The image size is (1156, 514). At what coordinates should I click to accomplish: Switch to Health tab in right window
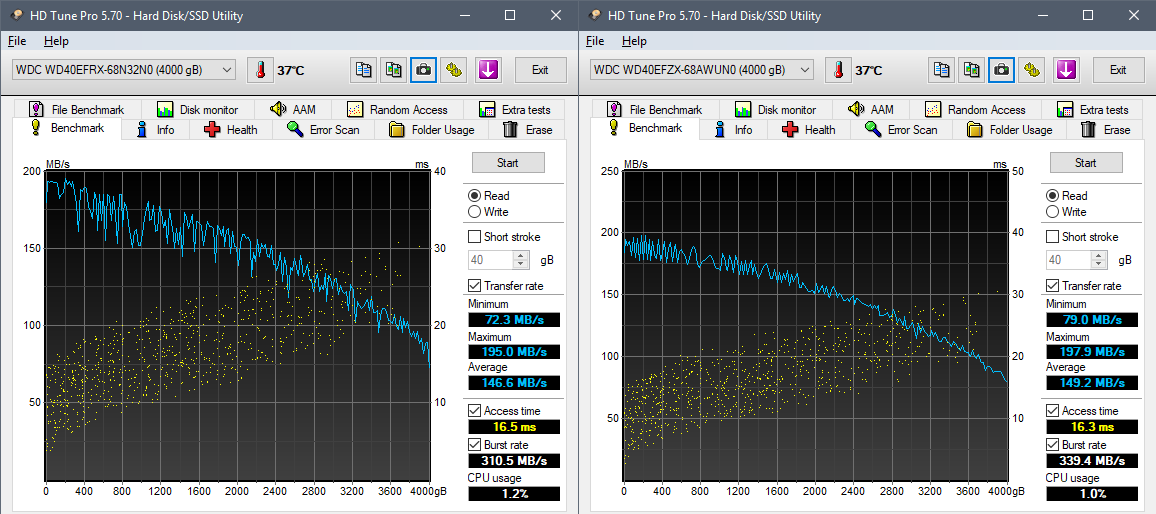809,130
